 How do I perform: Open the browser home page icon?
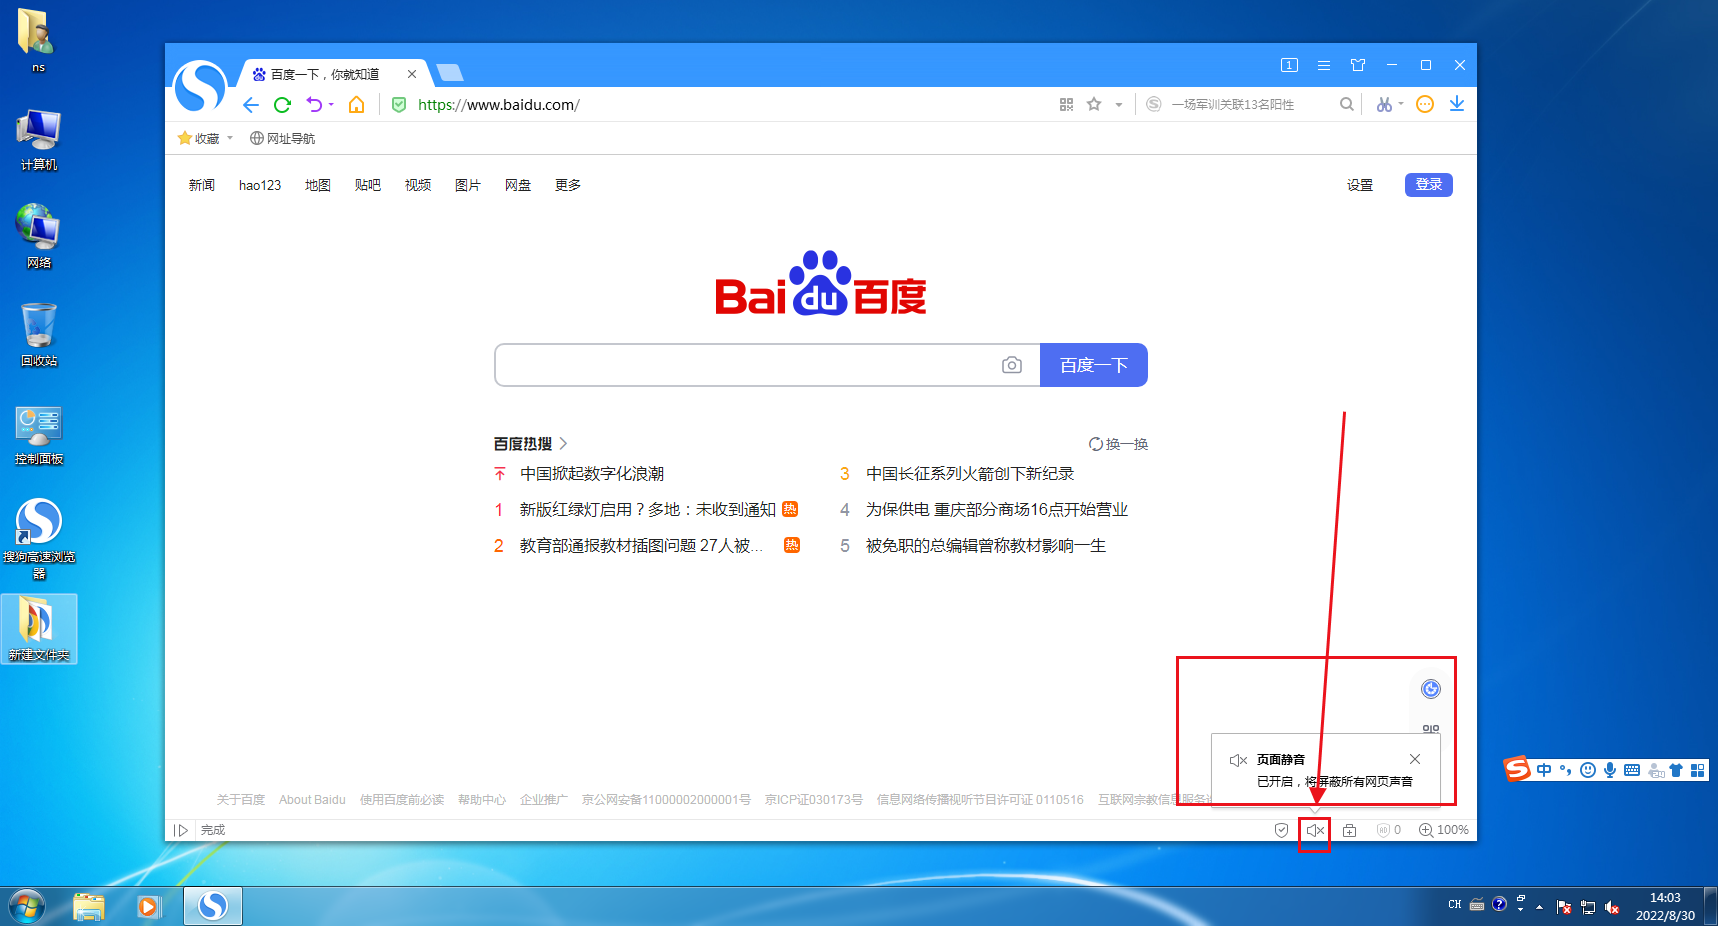[x=356, y=105]
